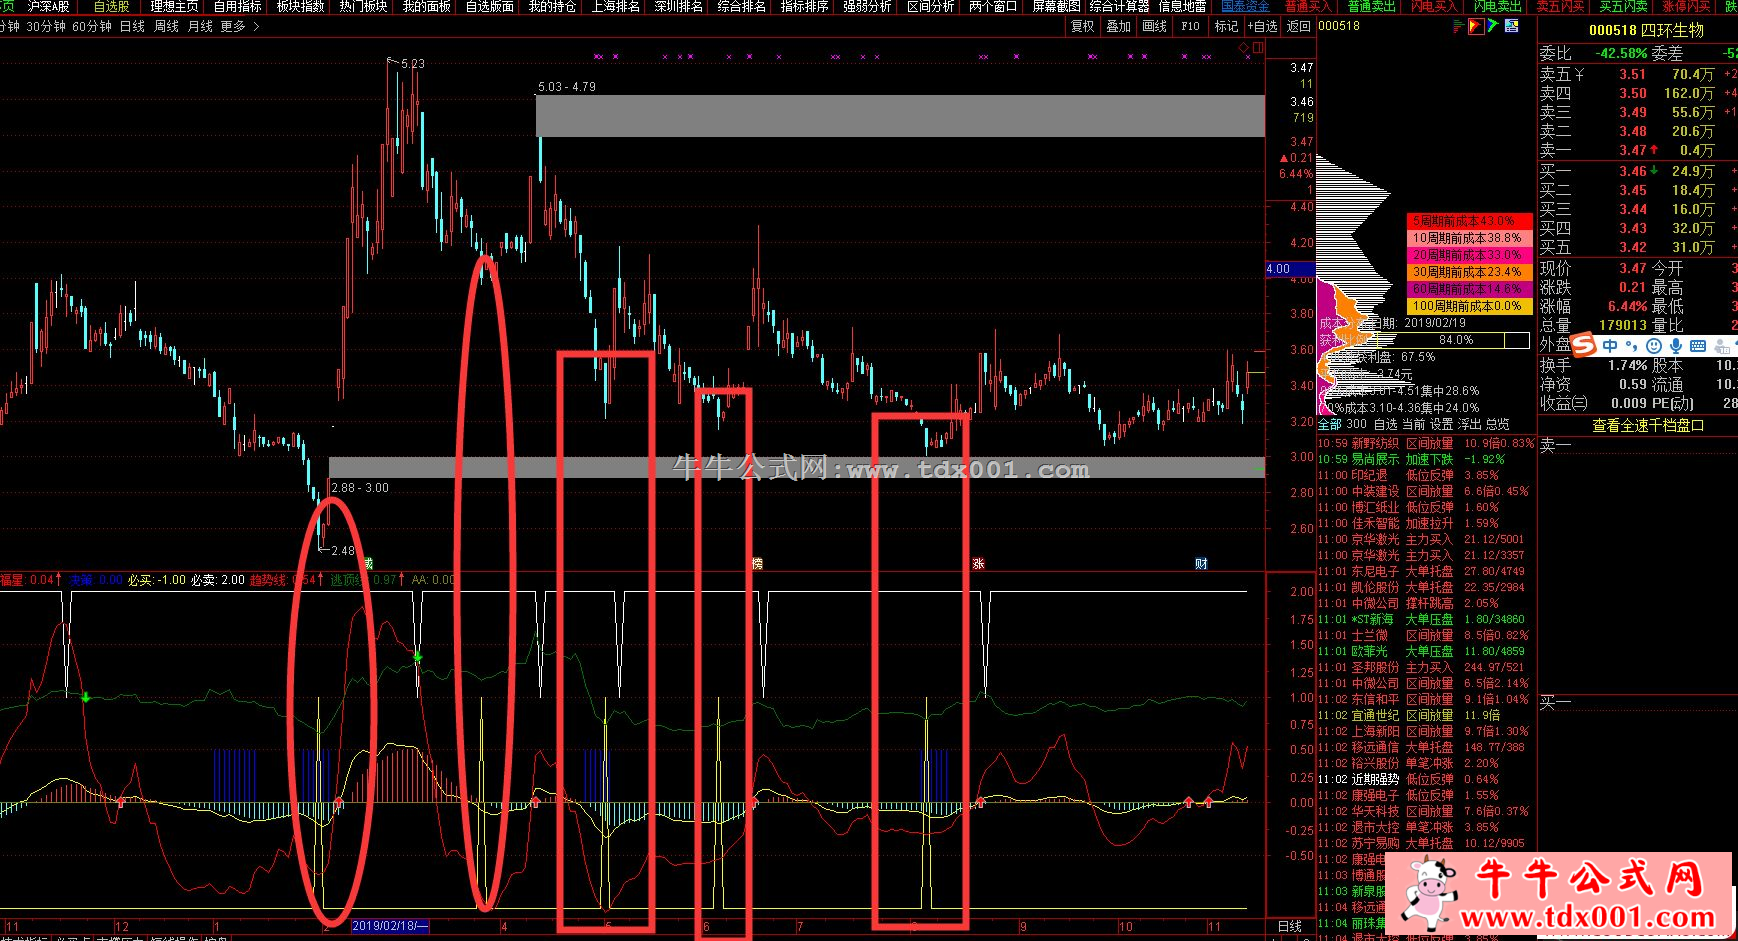This screenshot has width=1738, height=941.
Task: Switch chart to 月线 period
Action: click(200, 26)
